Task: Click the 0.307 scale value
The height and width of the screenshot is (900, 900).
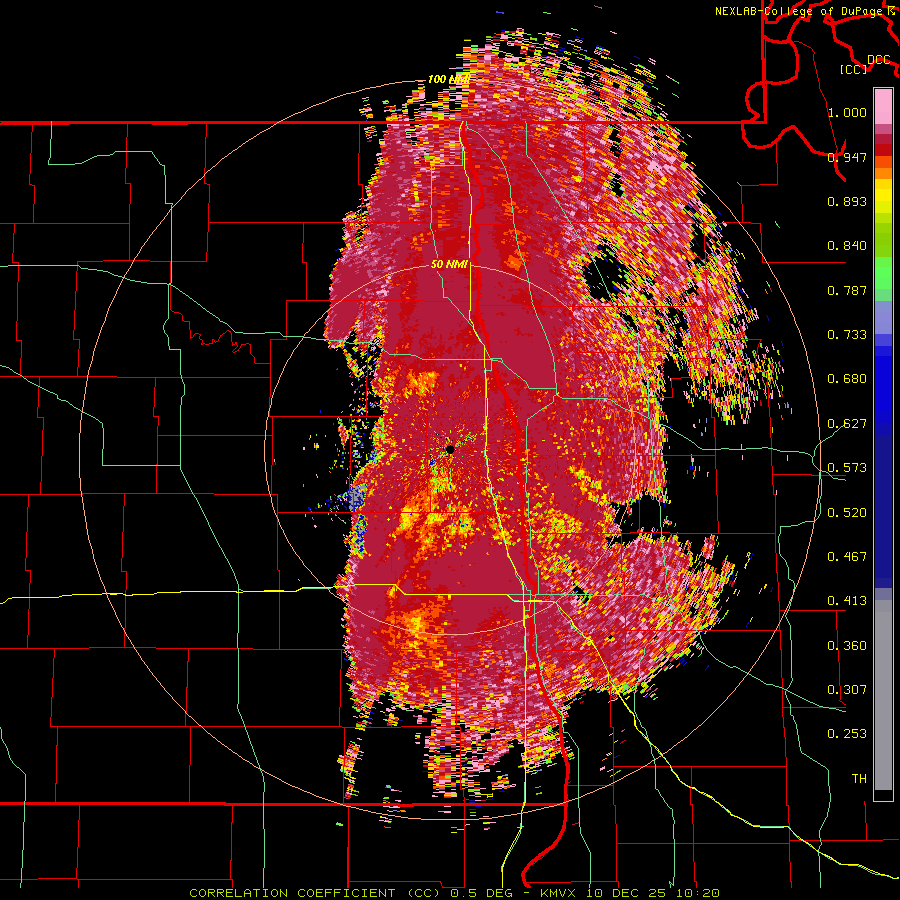Action: coord(847,690)
